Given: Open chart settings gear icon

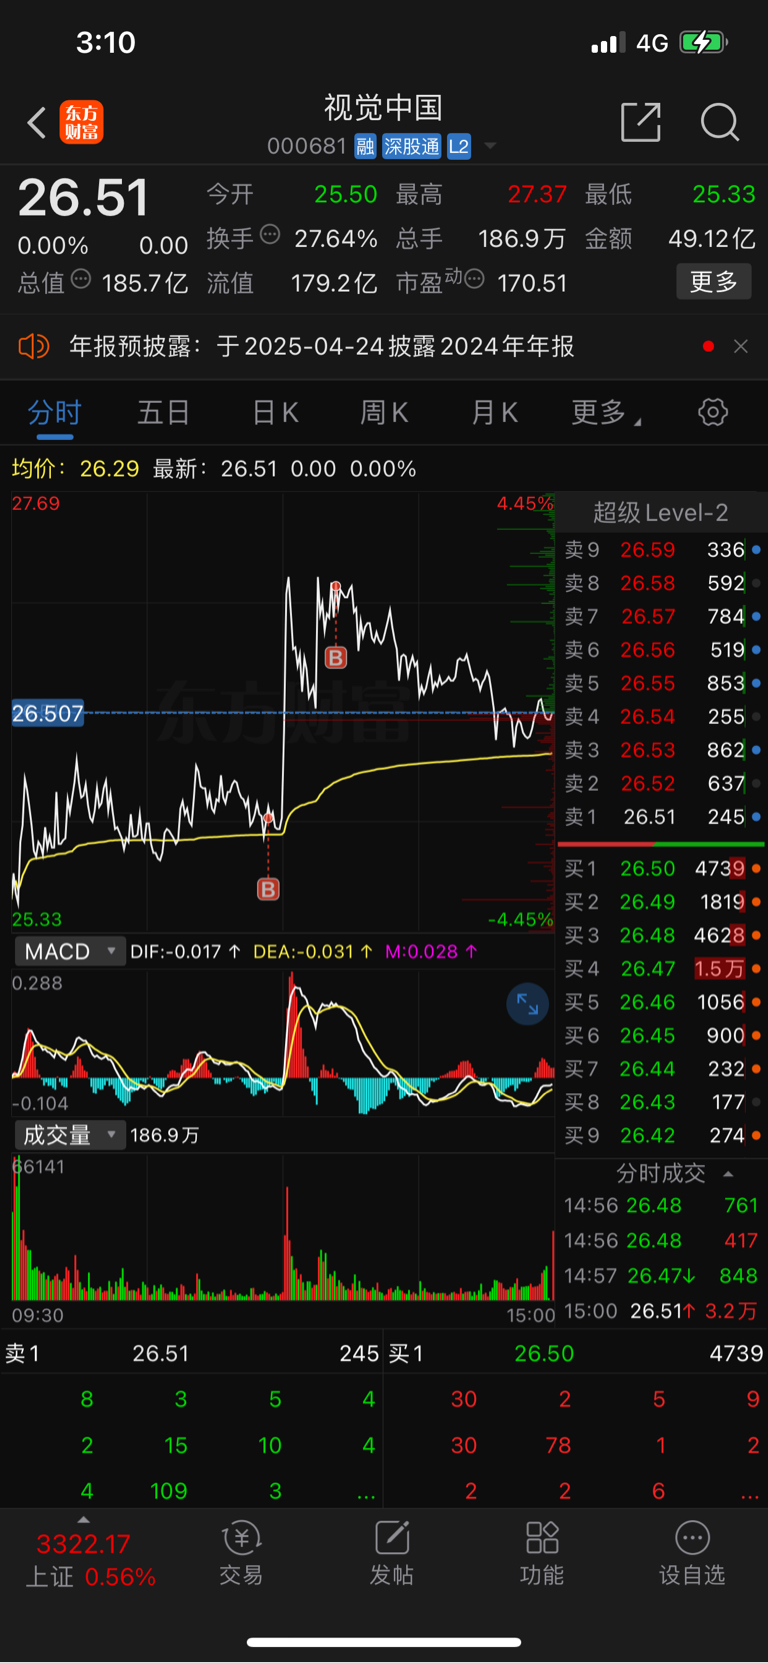Looking at the screenshot, I should coord(713,412).
